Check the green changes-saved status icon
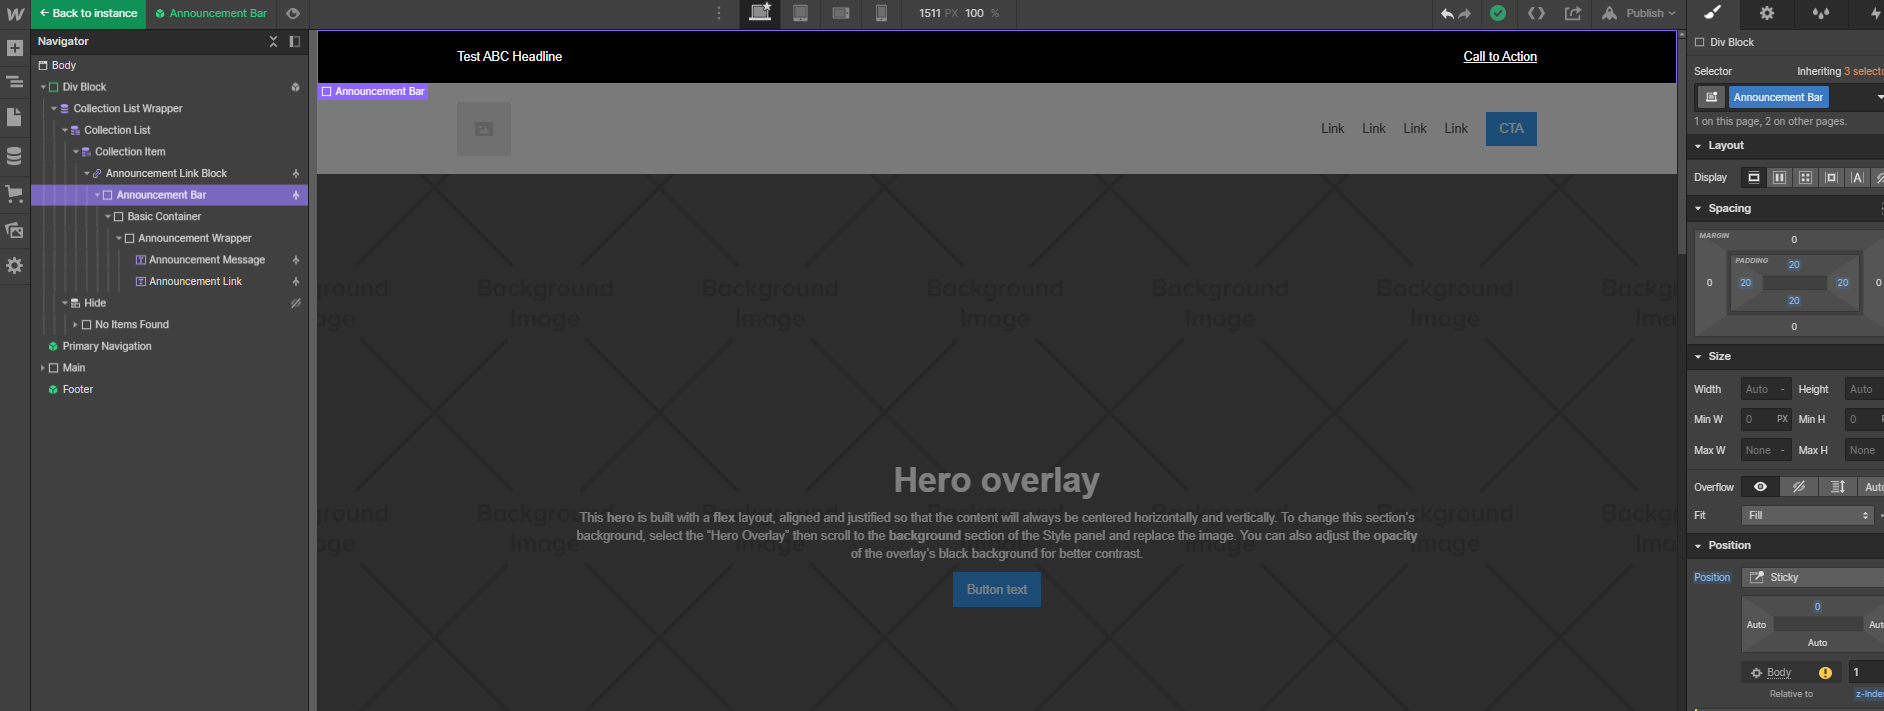Viewport: 1884px width, 711px height. [x=1498, y=13]
